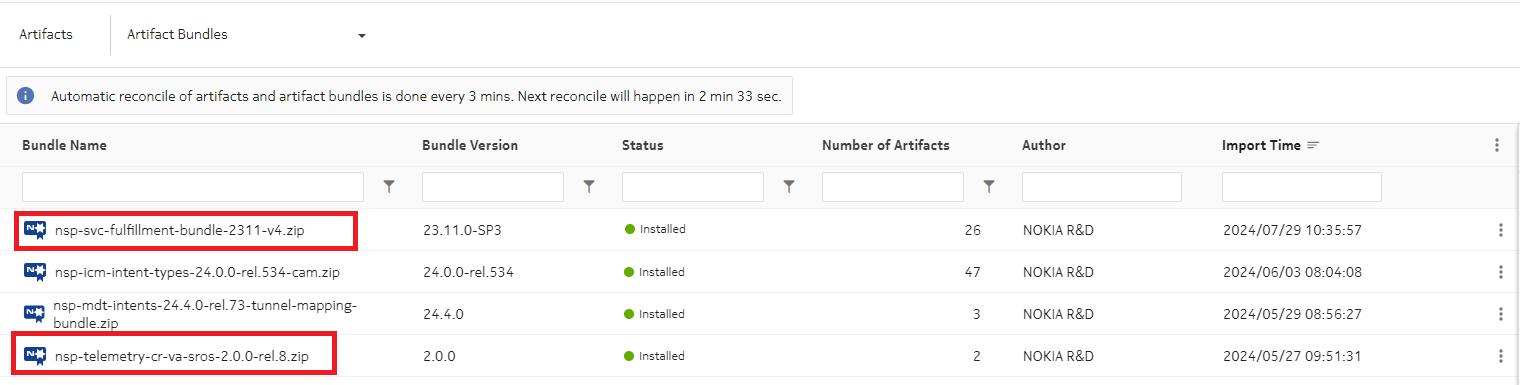Click the Bundle Name filter input
The width and height of the screenshot is (1520, 385).
(x=193, y=187)
